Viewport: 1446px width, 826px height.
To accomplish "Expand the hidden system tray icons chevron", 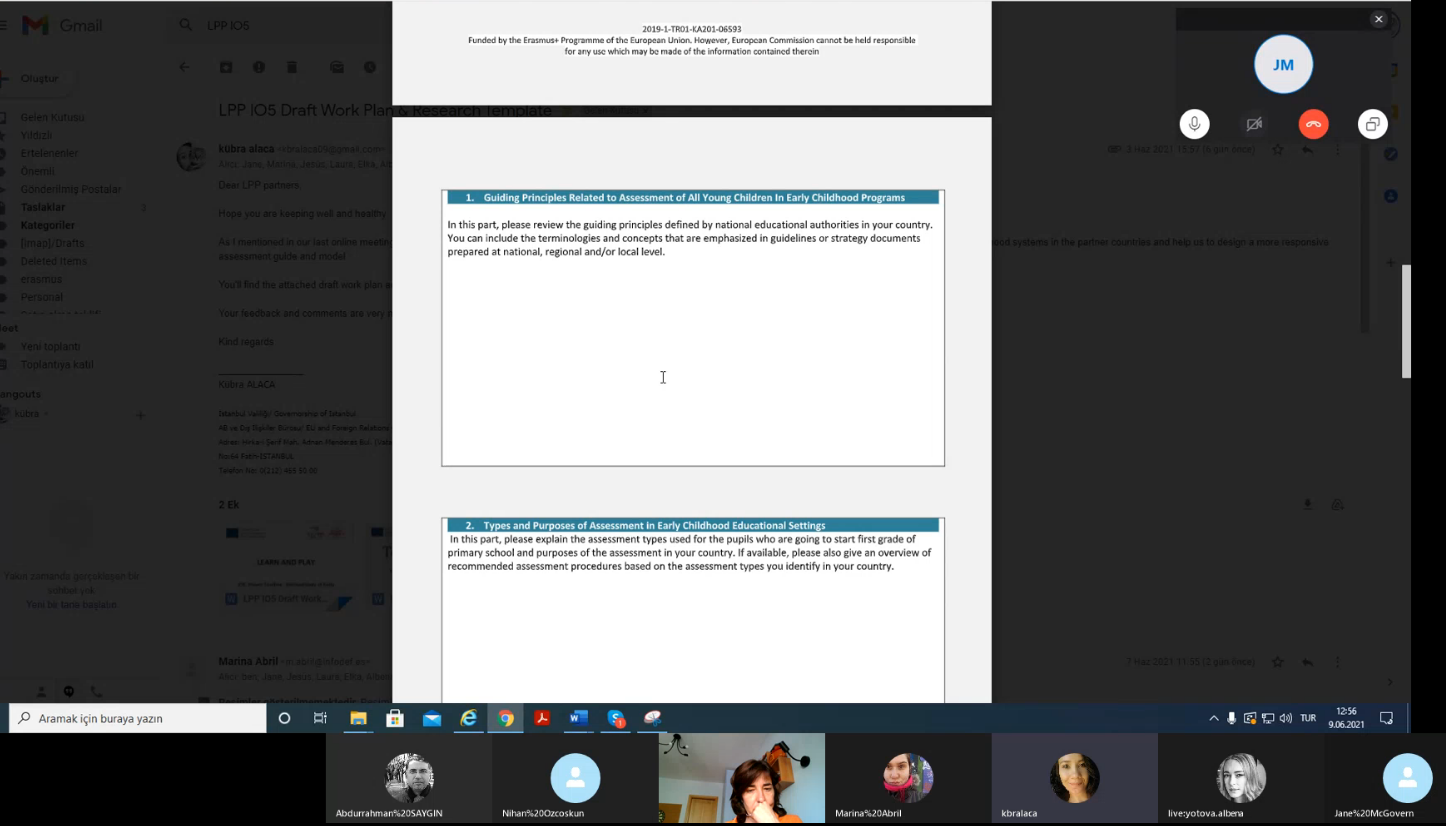I will (1214, 718).
